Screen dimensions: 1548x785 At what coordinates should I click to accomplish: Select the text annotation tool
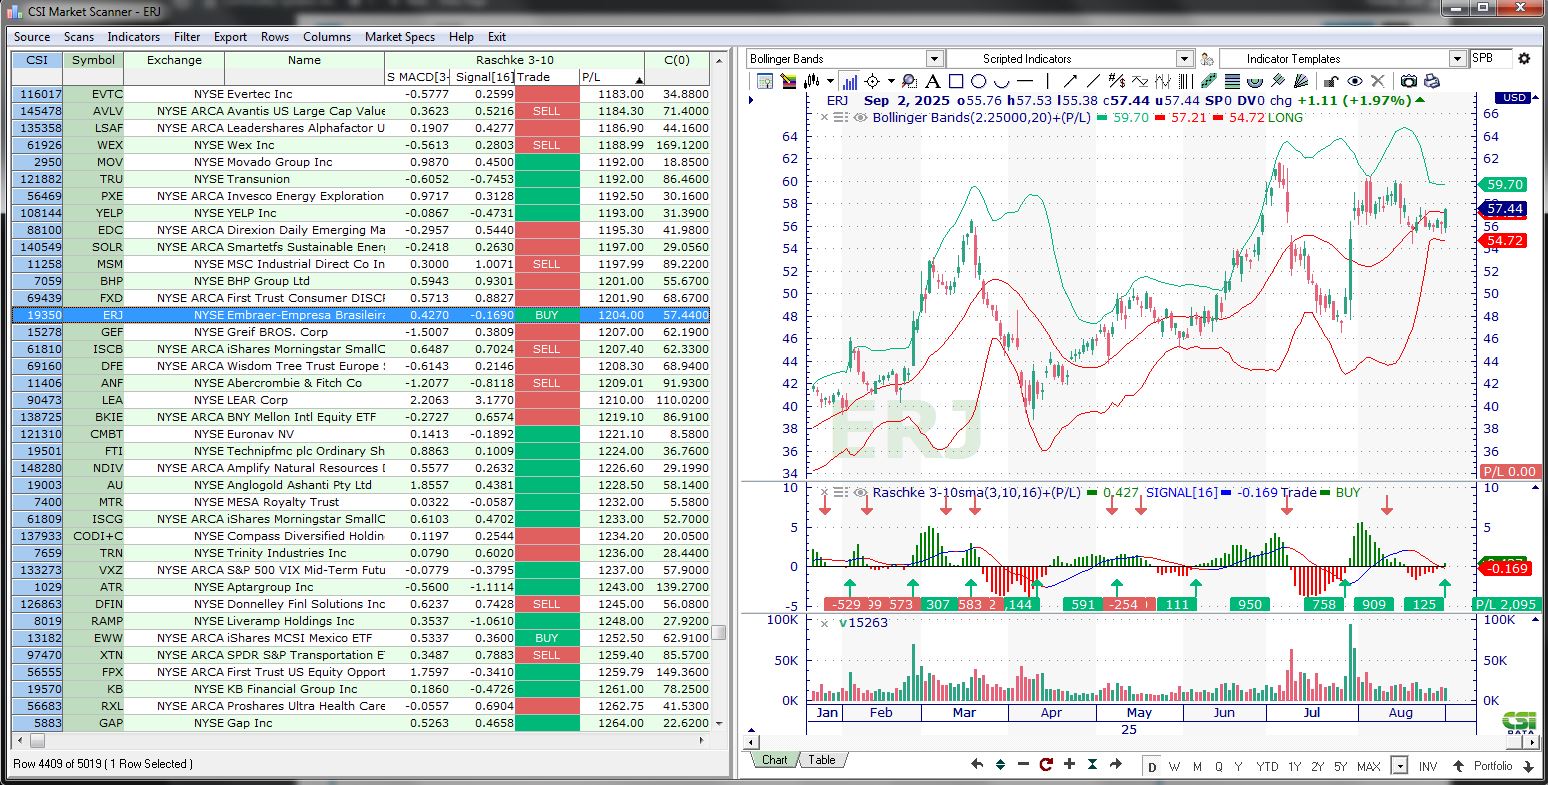coord(932,81)
